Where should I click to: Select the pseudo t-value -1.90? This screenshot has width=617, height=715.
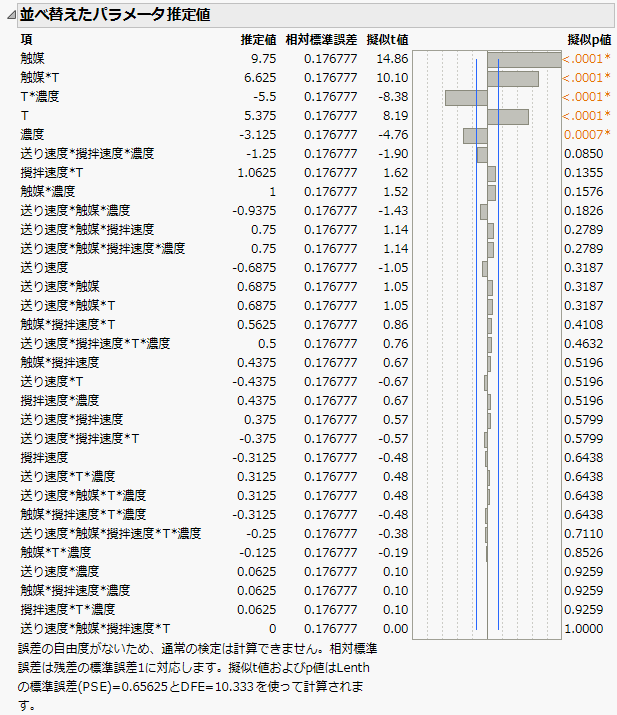(x=393, y=154)
